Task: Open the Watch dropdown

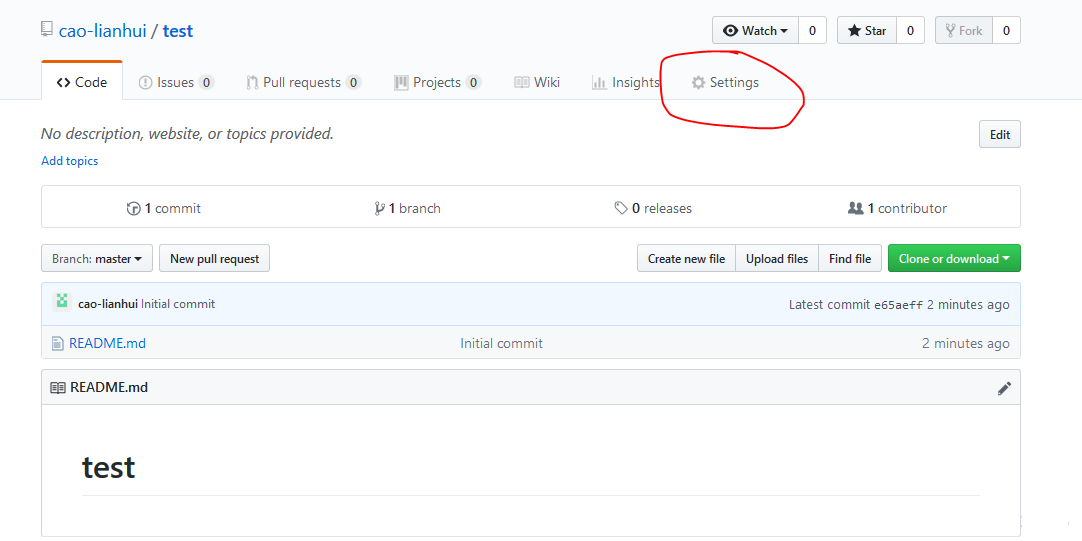Action: (x=756, y=30)
